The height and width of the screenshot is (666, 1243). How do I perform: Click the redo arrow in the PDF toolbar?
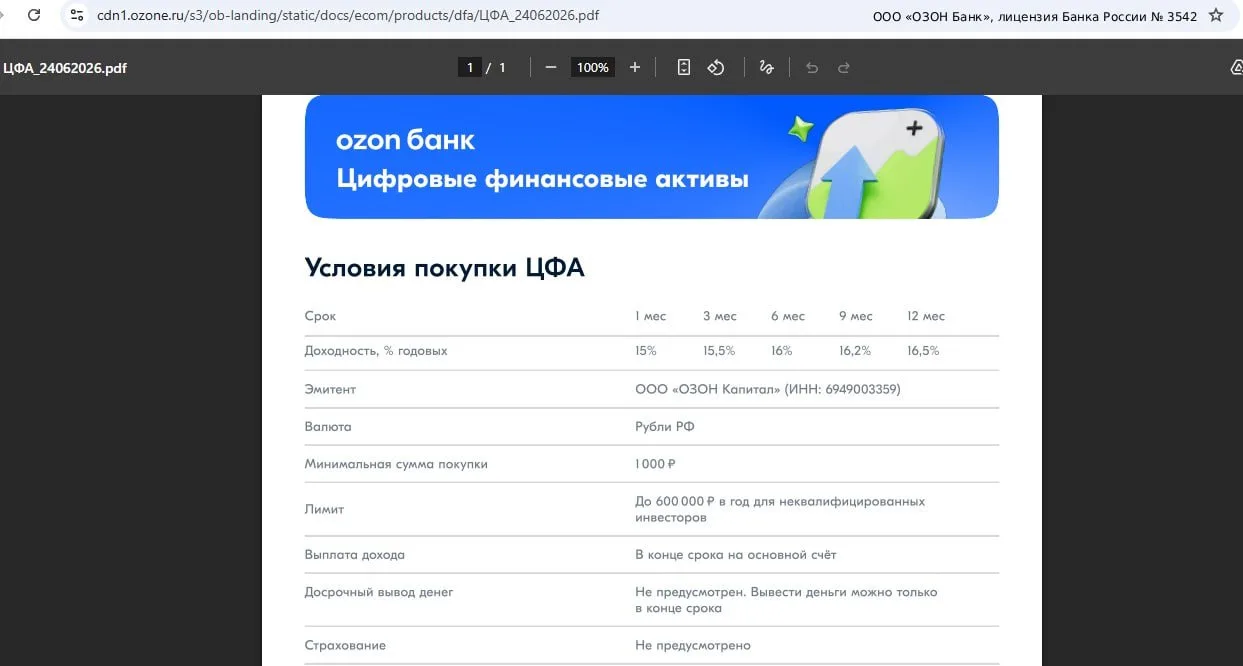click(844, 67)
